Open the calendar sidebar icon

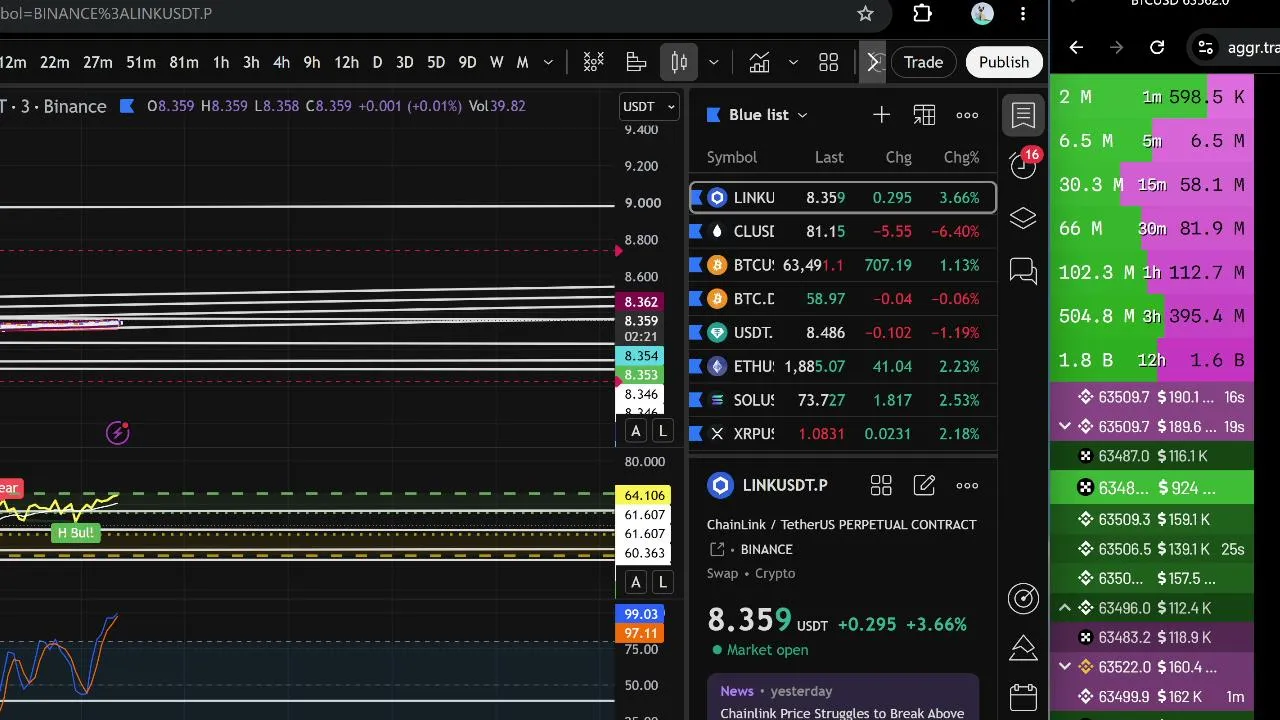pyautogui.click(x=1023, y=697)
